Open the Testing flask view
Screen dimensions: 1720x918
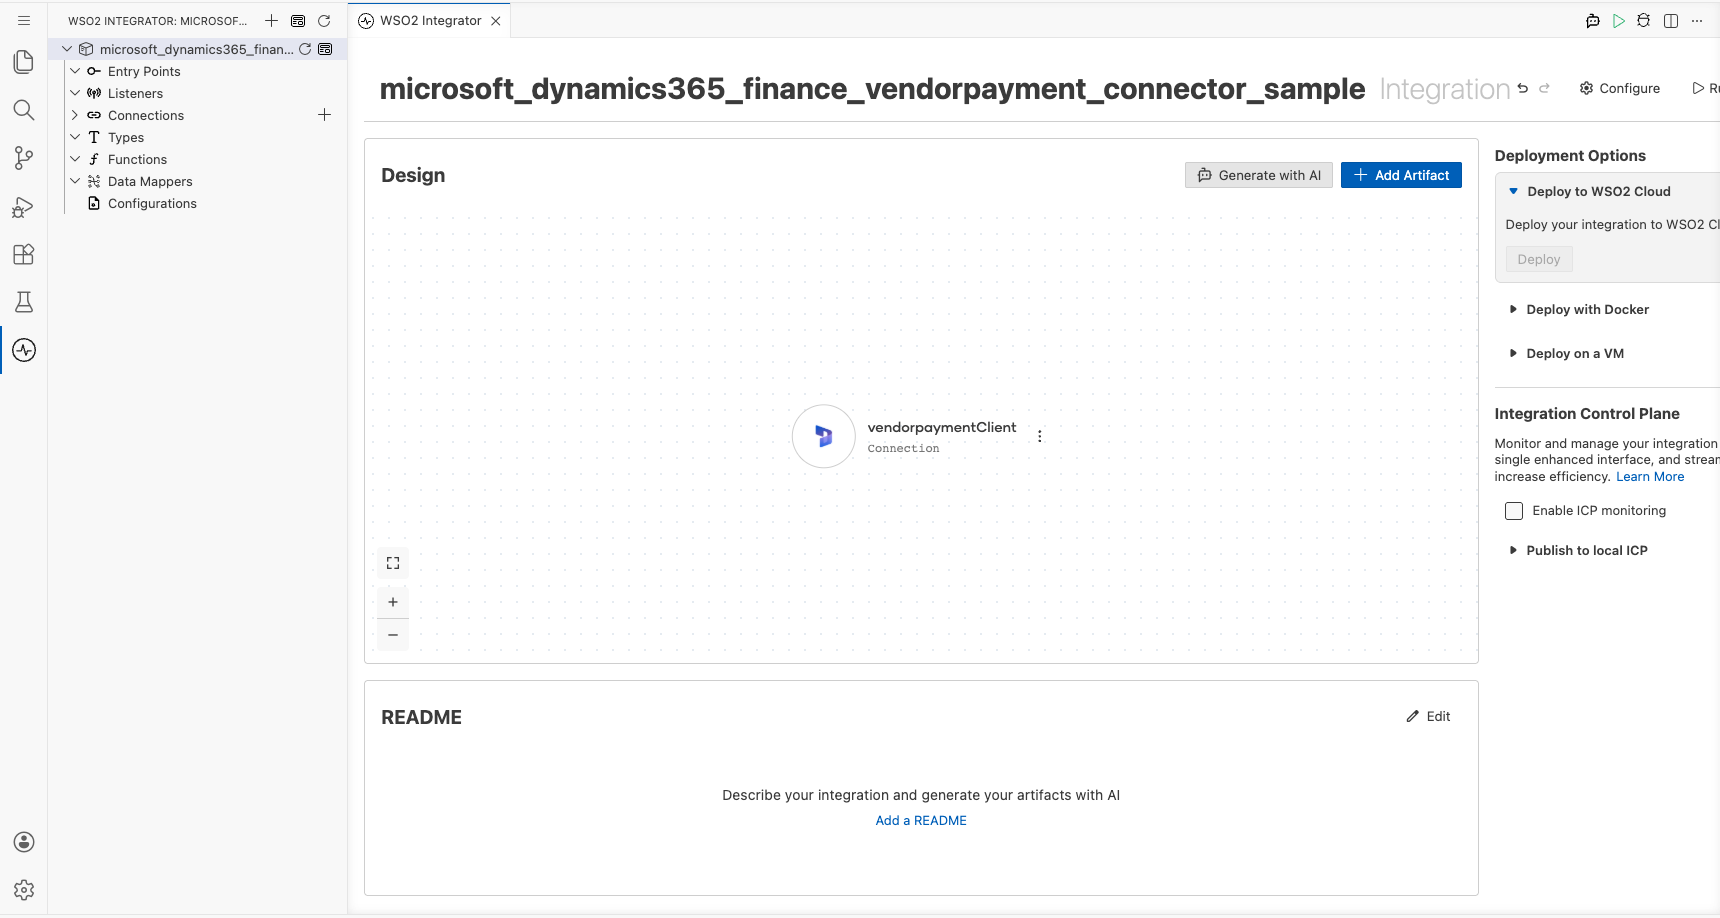point(24,302)
